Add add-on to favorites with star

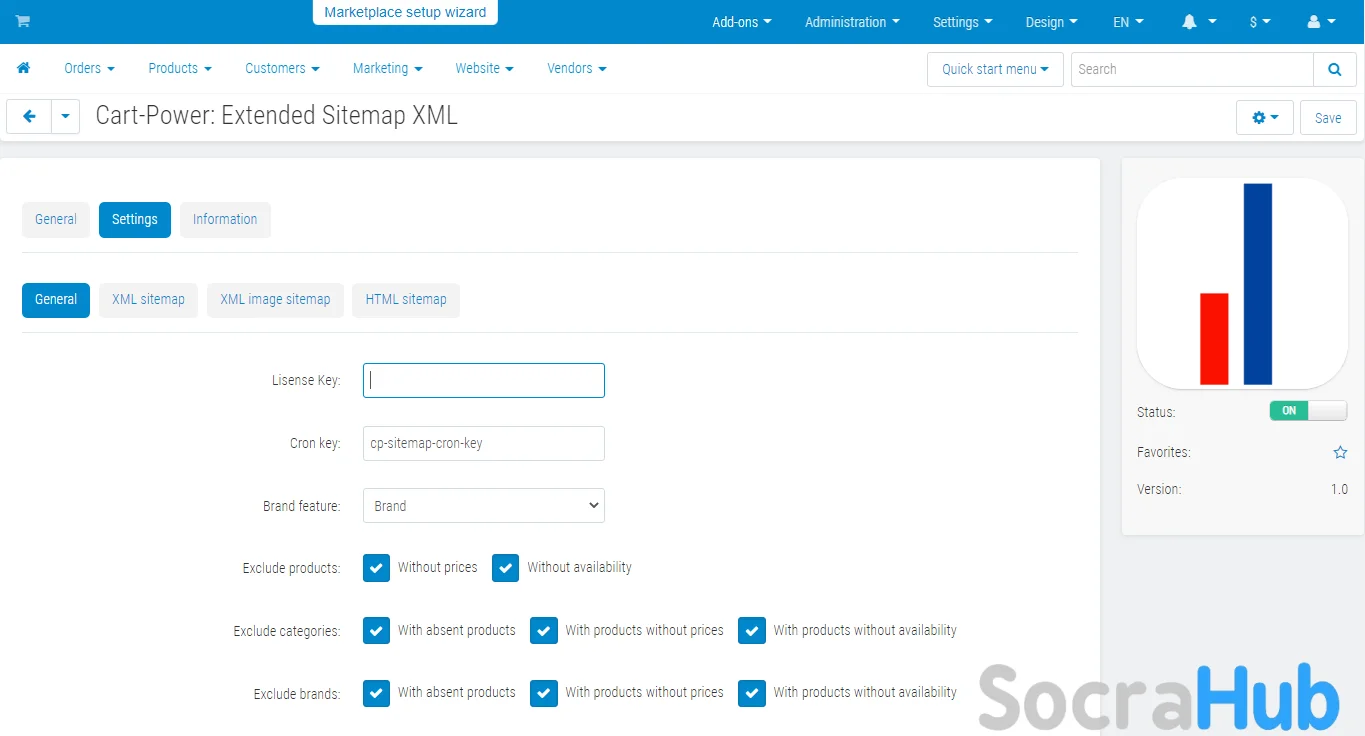coord(1340,453)
